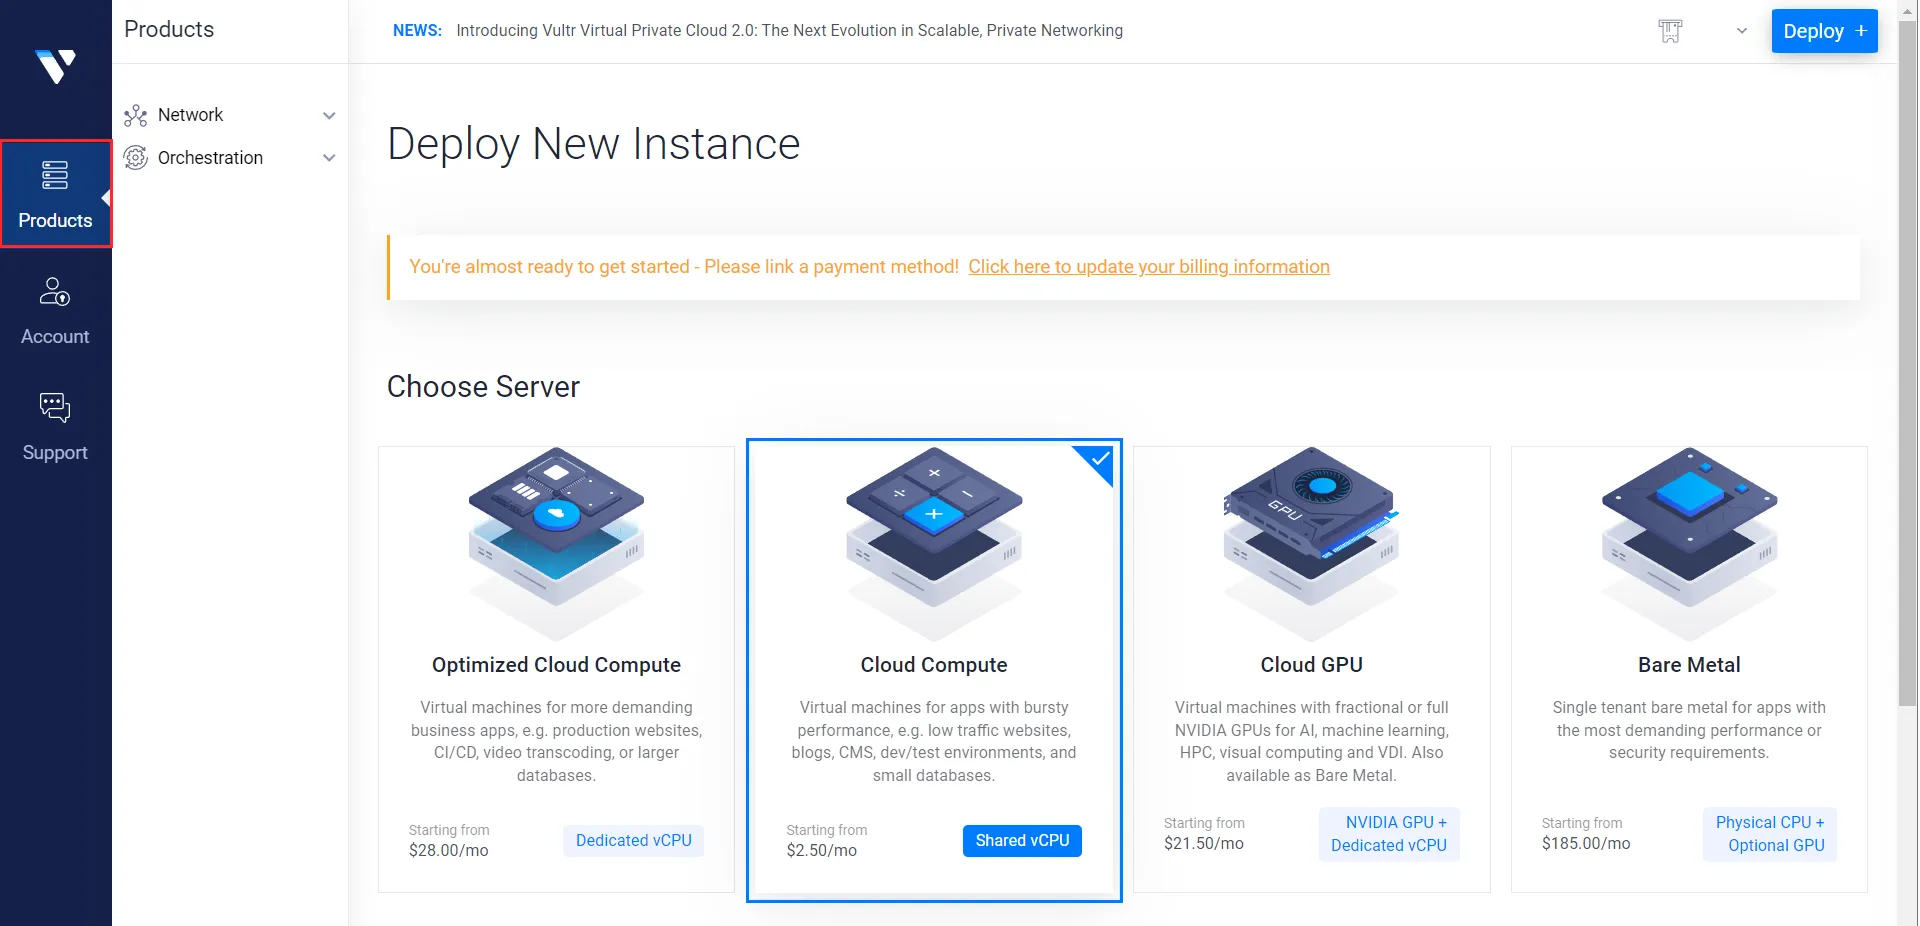Click the update billing information link
1920x926 pixels.
pyautogui.click(x=1149, y=267)
